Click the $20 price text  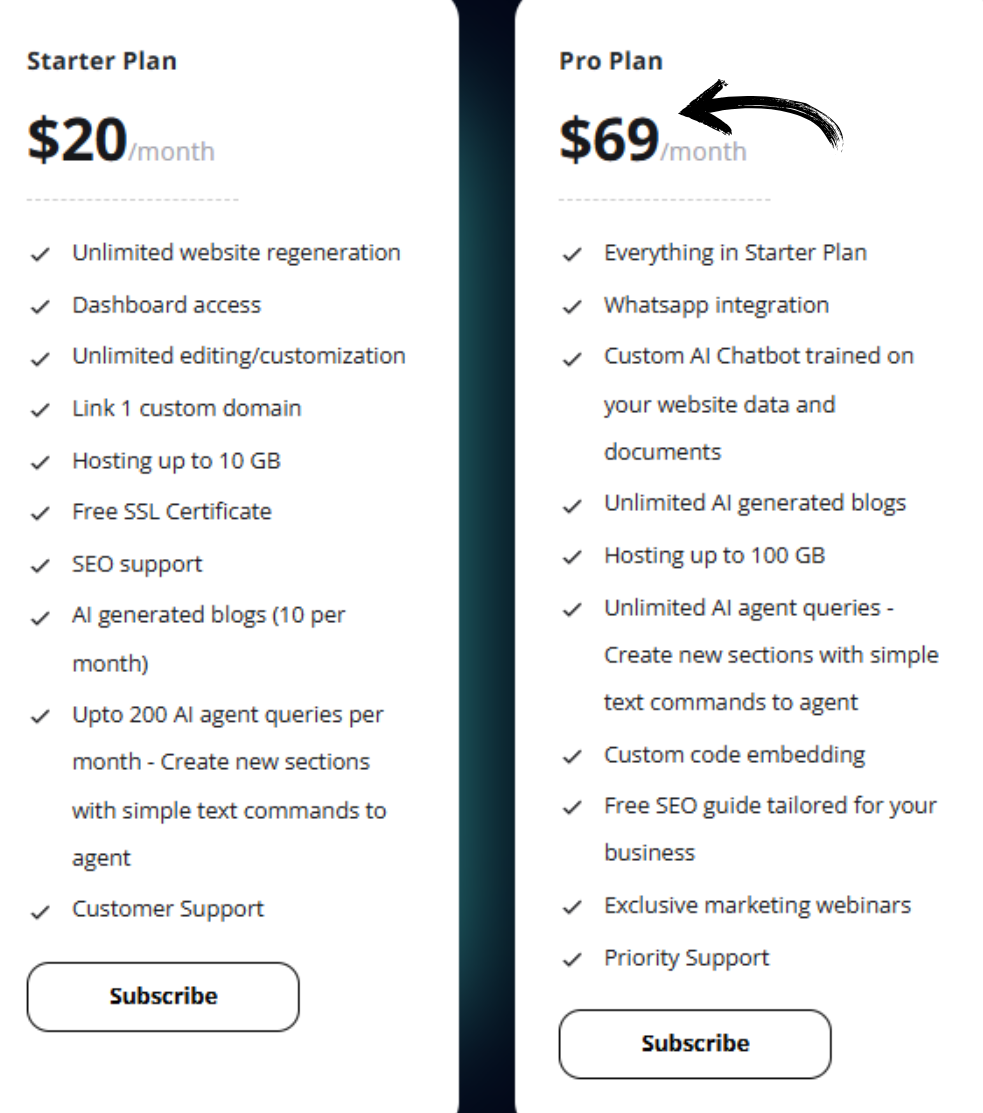click(x=77, y=138)
